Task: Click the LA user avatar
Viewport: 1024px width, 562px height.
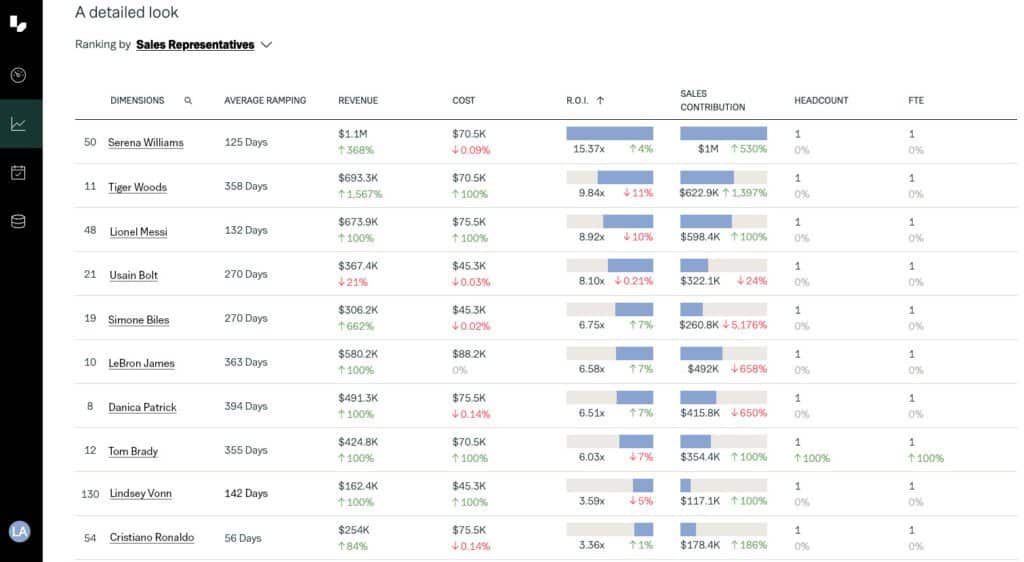Action: [19, 531]
